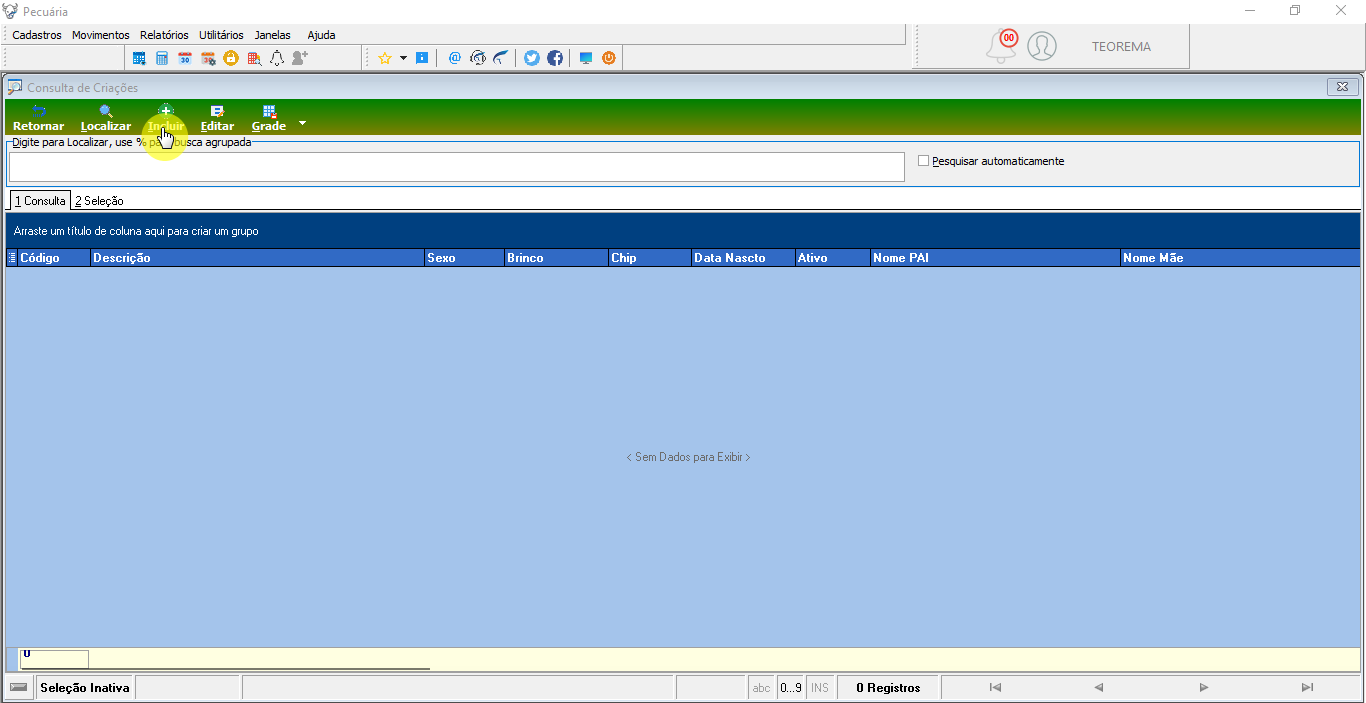This screenshot has width=1366, height=703.
Task: Click the Ativo column header
Action: coord(833,258)
